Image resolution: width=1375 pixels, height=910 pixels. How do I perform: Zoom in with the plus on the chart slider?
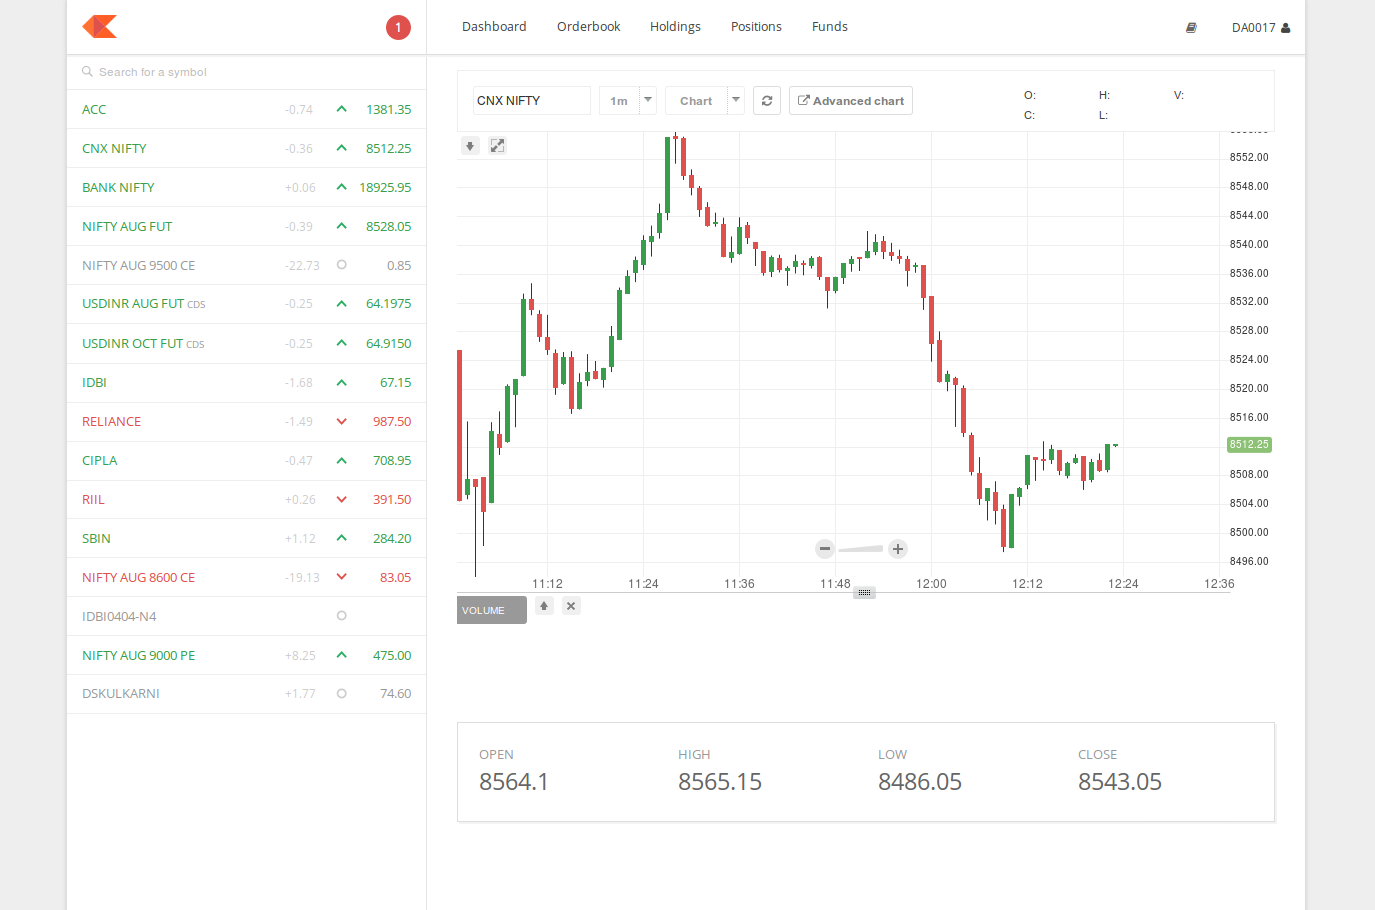tap(897, 549)
